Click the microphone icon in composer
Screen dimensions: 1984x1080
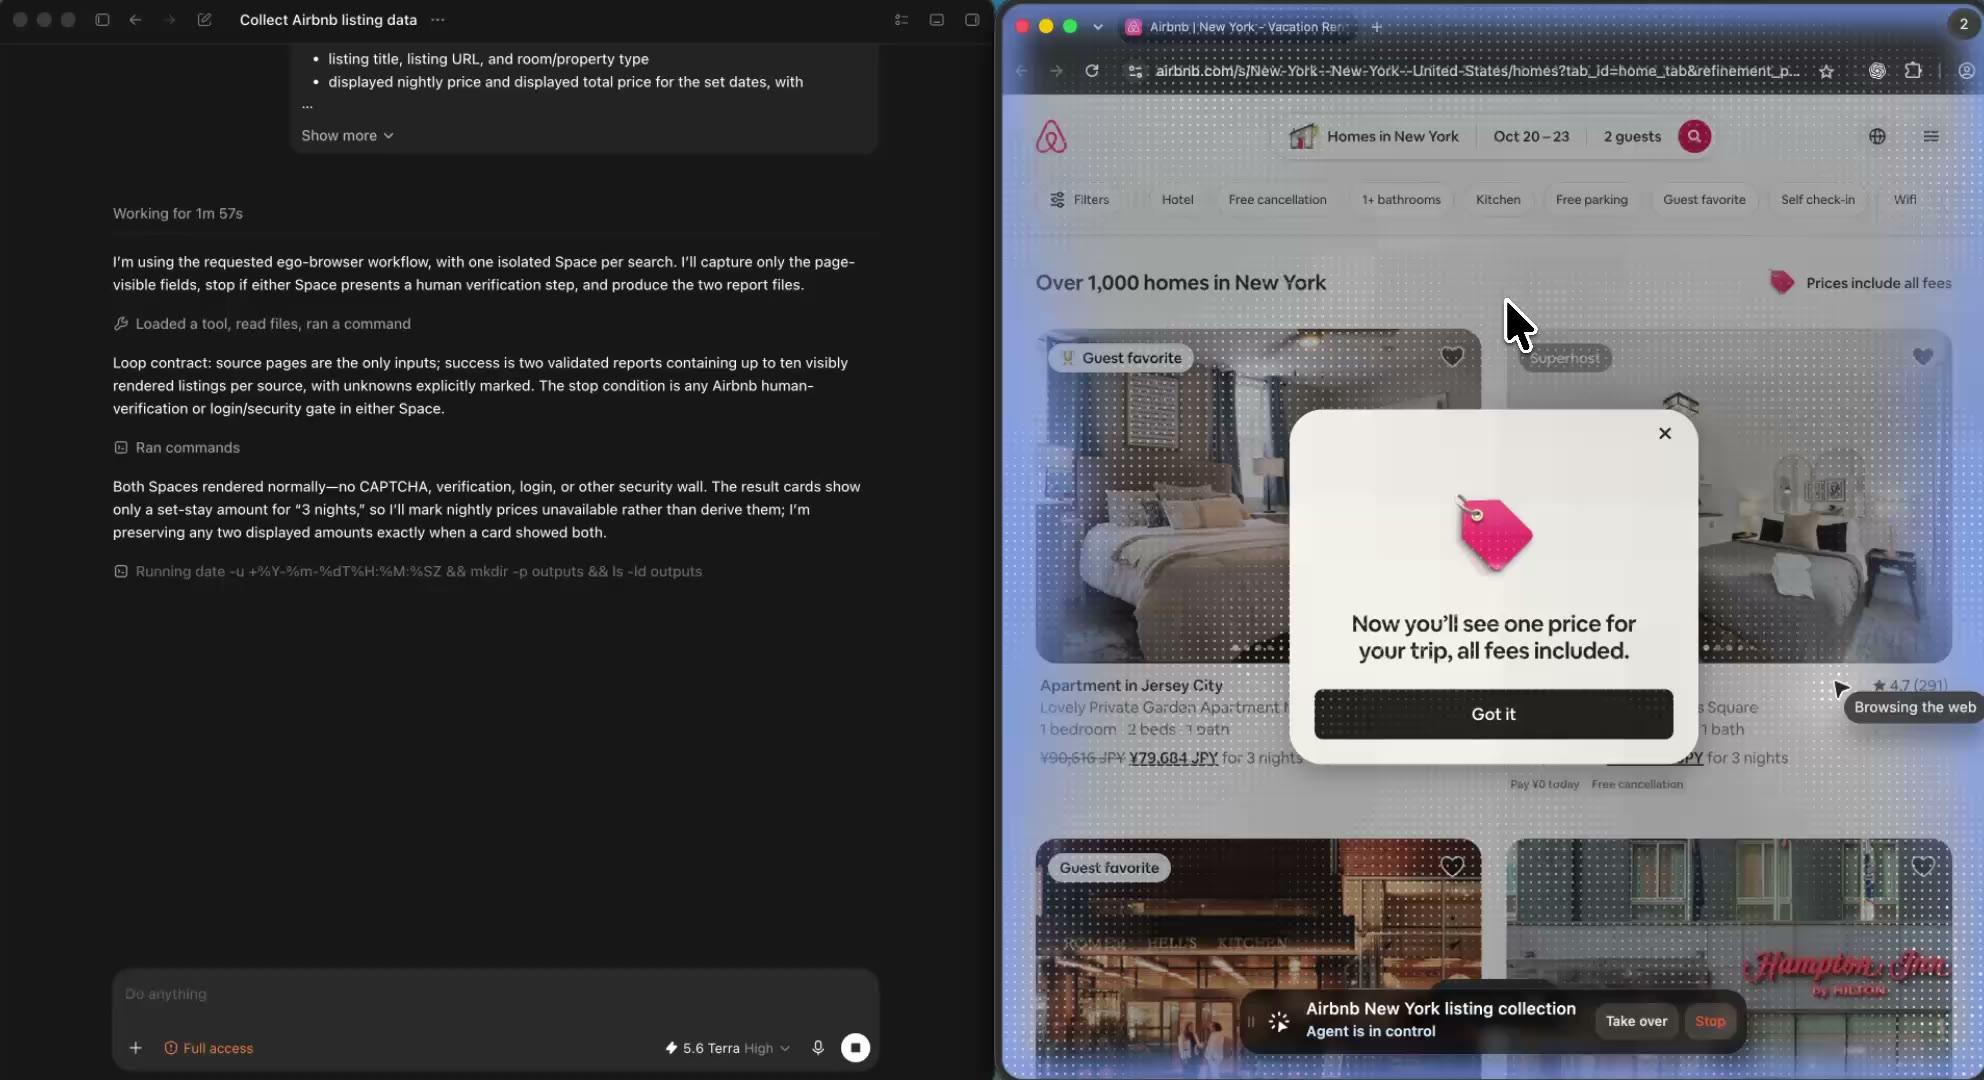(x=818, y=1048)
